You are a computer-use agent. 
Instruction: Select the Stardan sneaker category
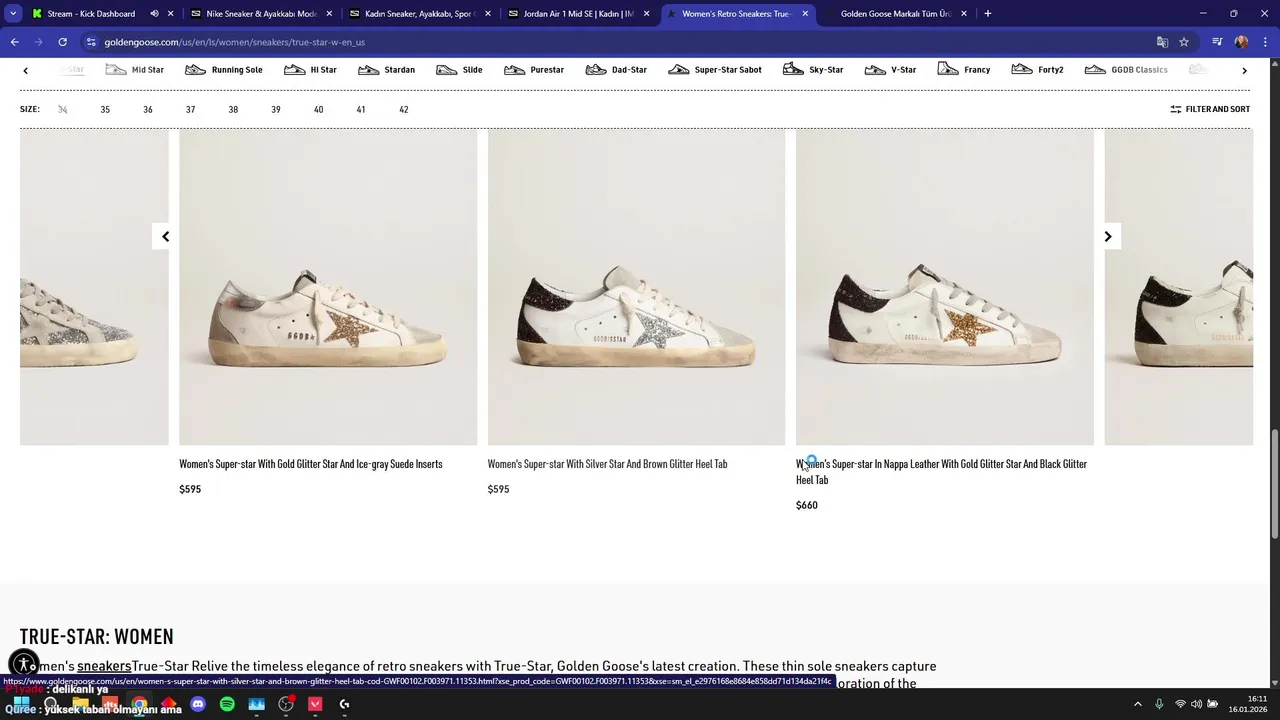(386, 70)
